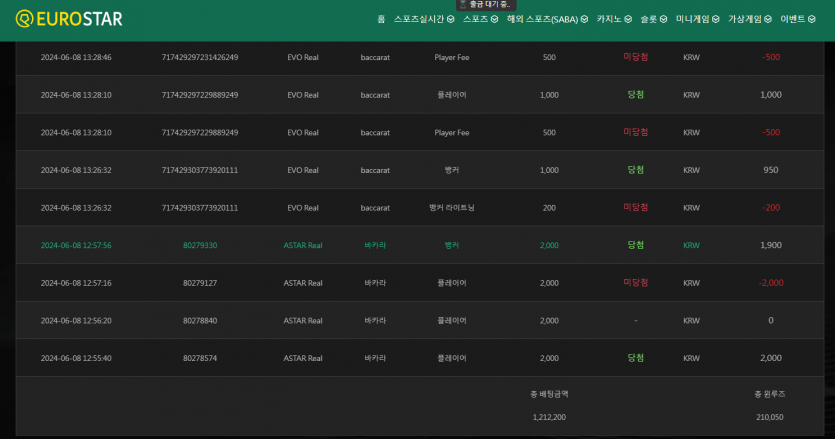This screenshot has height=439, width=835.
Task: Expand the 카지노 chevron icon
Action: coord(628,19)
